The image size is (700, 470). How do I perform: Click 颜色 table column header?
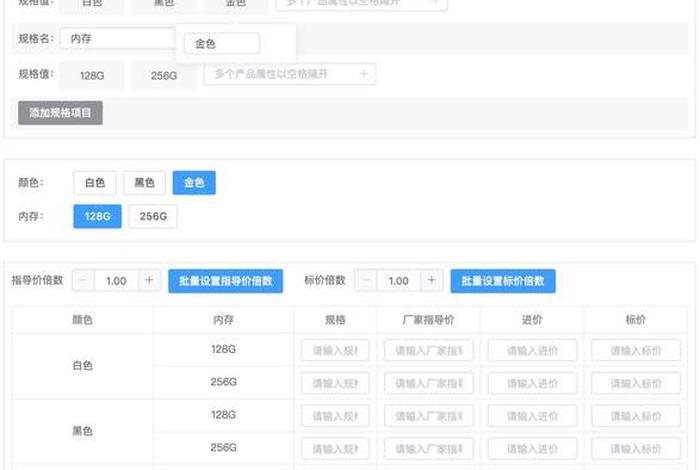(x=83, y=320)
